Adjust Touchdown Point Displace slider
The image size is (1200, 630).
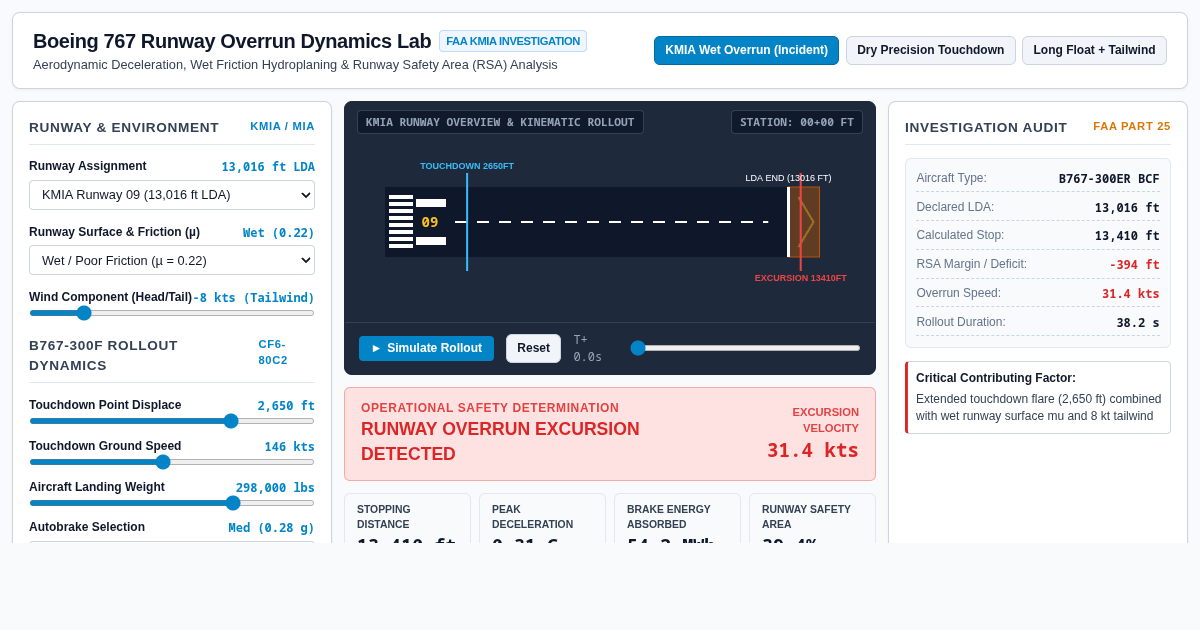(x=172, y=421)
